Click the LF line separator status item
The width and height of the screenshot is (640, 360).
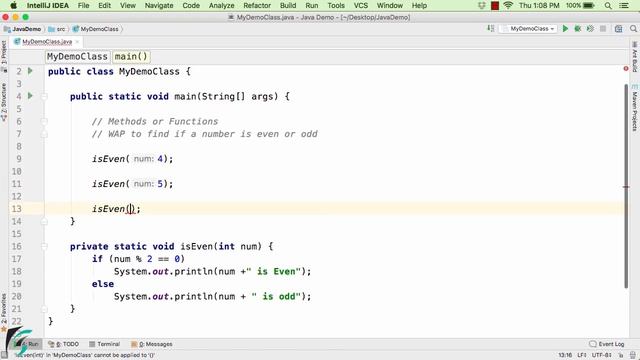(x=582, y=355)
